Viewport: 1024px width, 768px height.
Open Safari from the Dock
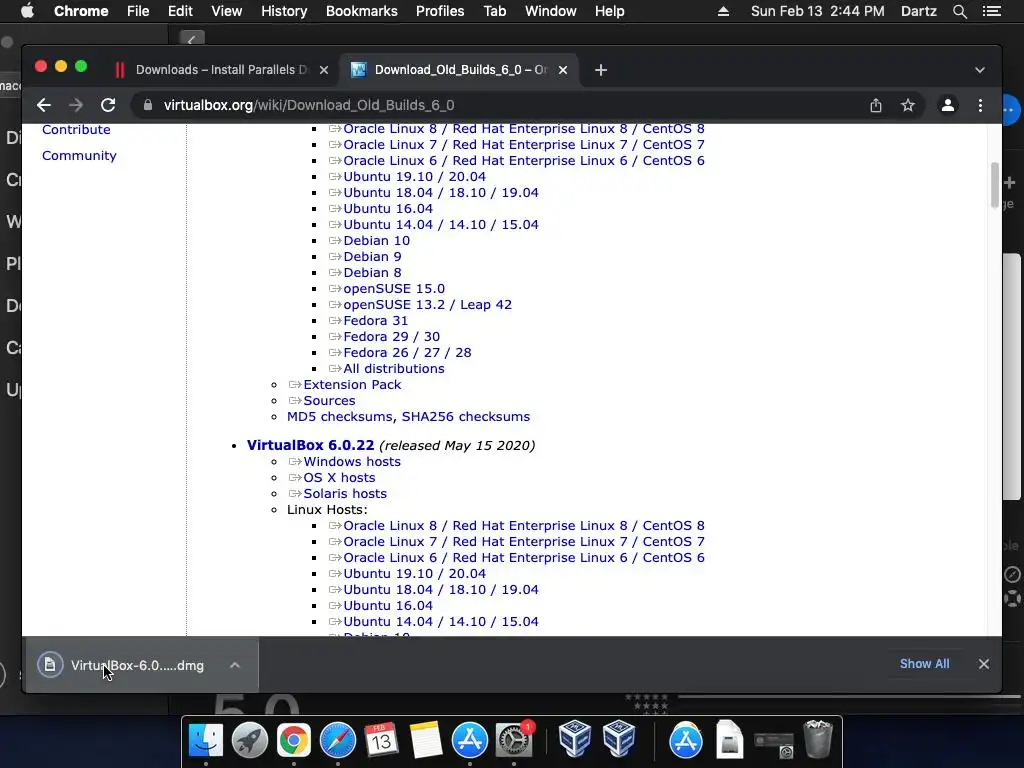(338, 741)
